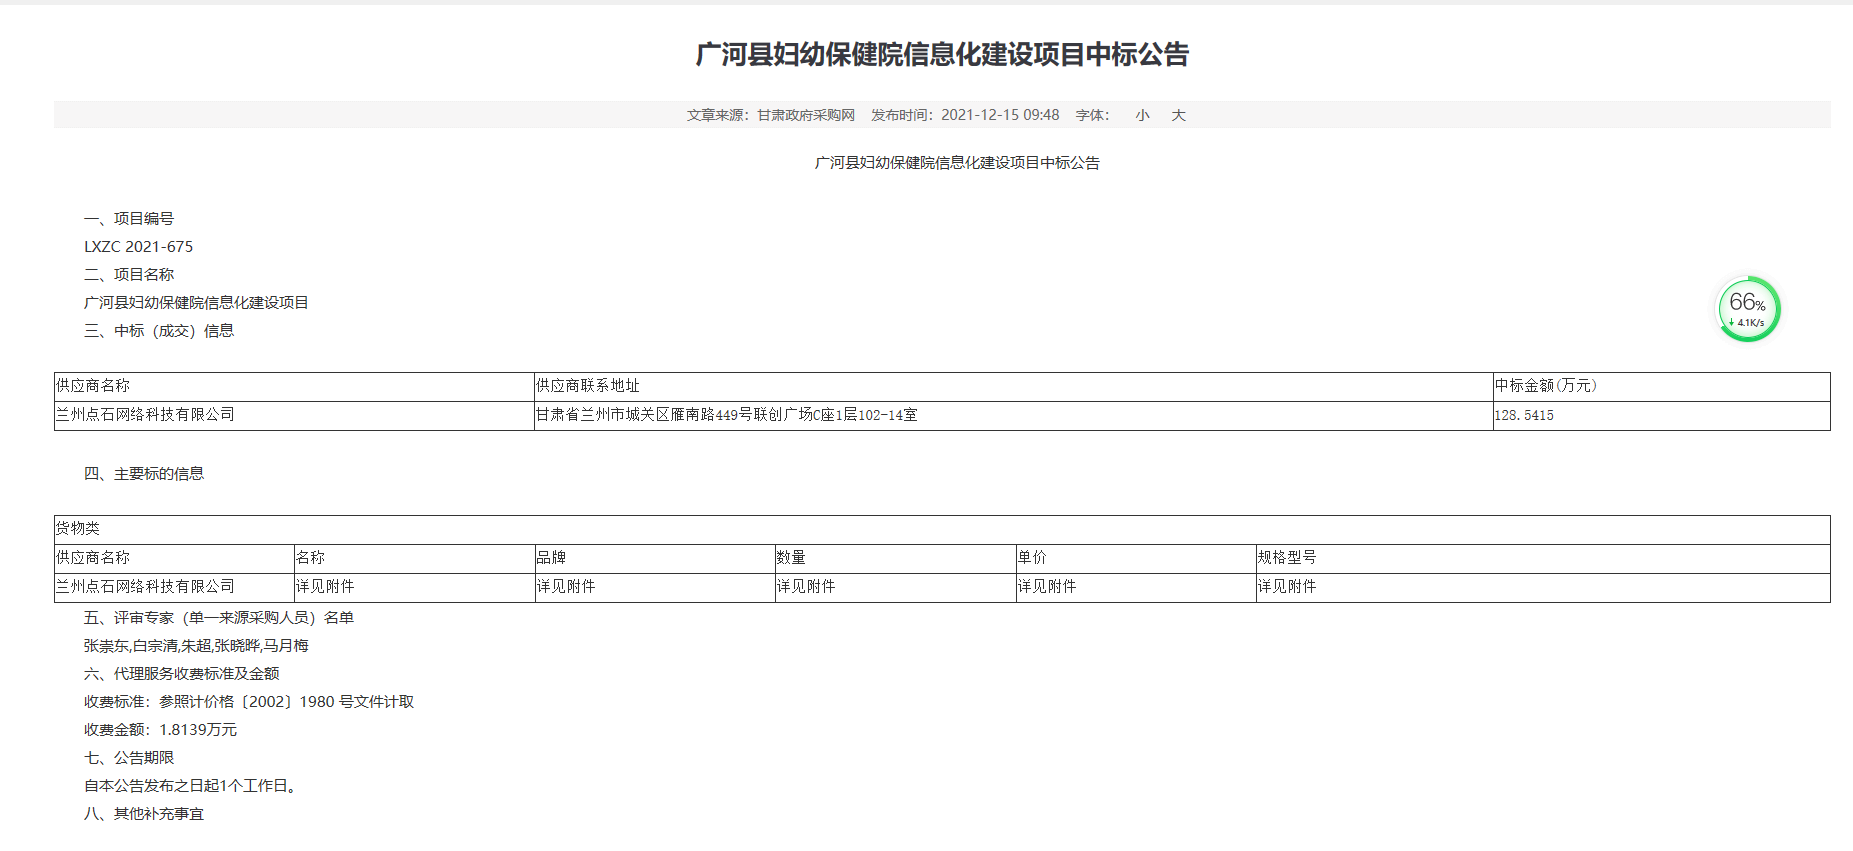The image size is (1853, 851).
Task: Click the publish time 2021-12-15 09:48
Action: (999, 115)
